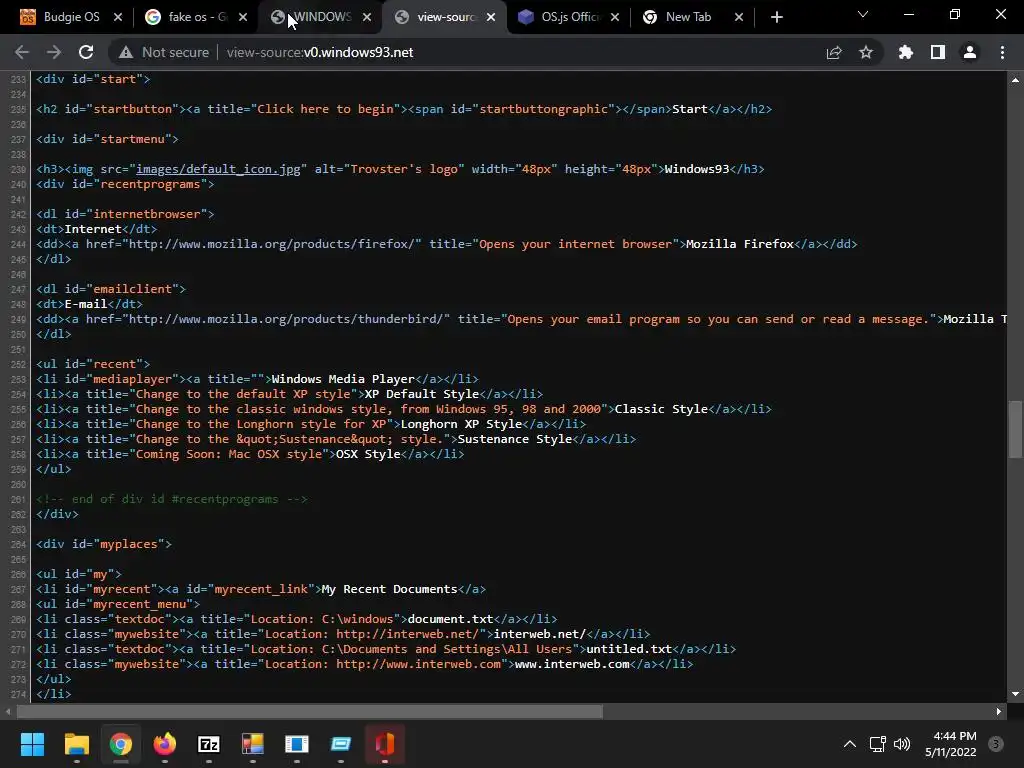Open the profile account icon
Image resolution: width=1024 pixels, height=768 pixels.
(x=970, y=52)
